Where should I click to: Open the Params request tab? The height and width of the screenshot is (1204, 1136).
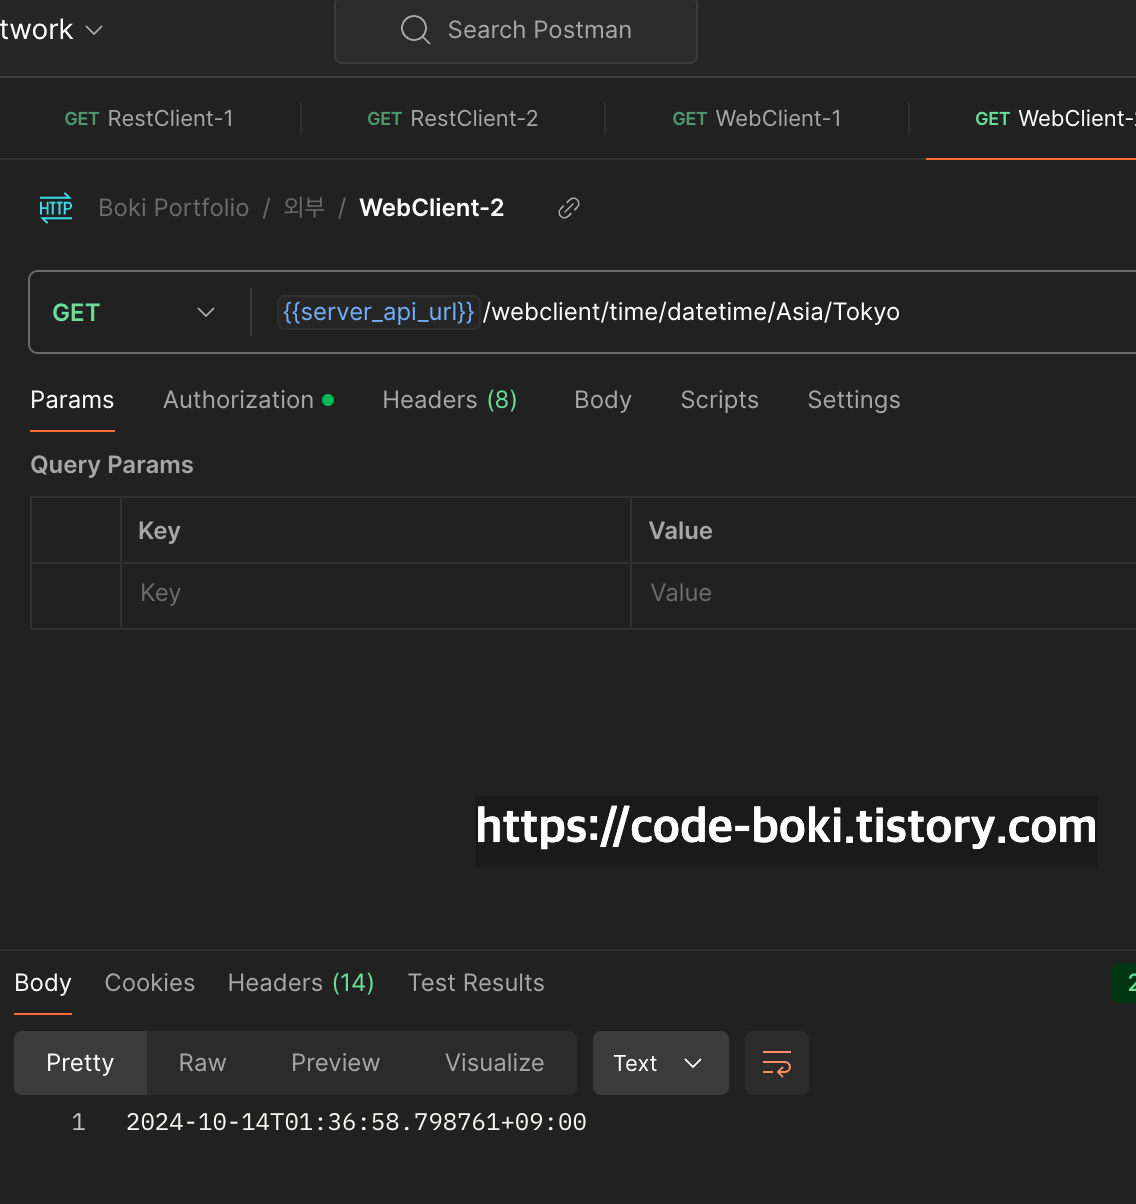click(x=72, y=400)
